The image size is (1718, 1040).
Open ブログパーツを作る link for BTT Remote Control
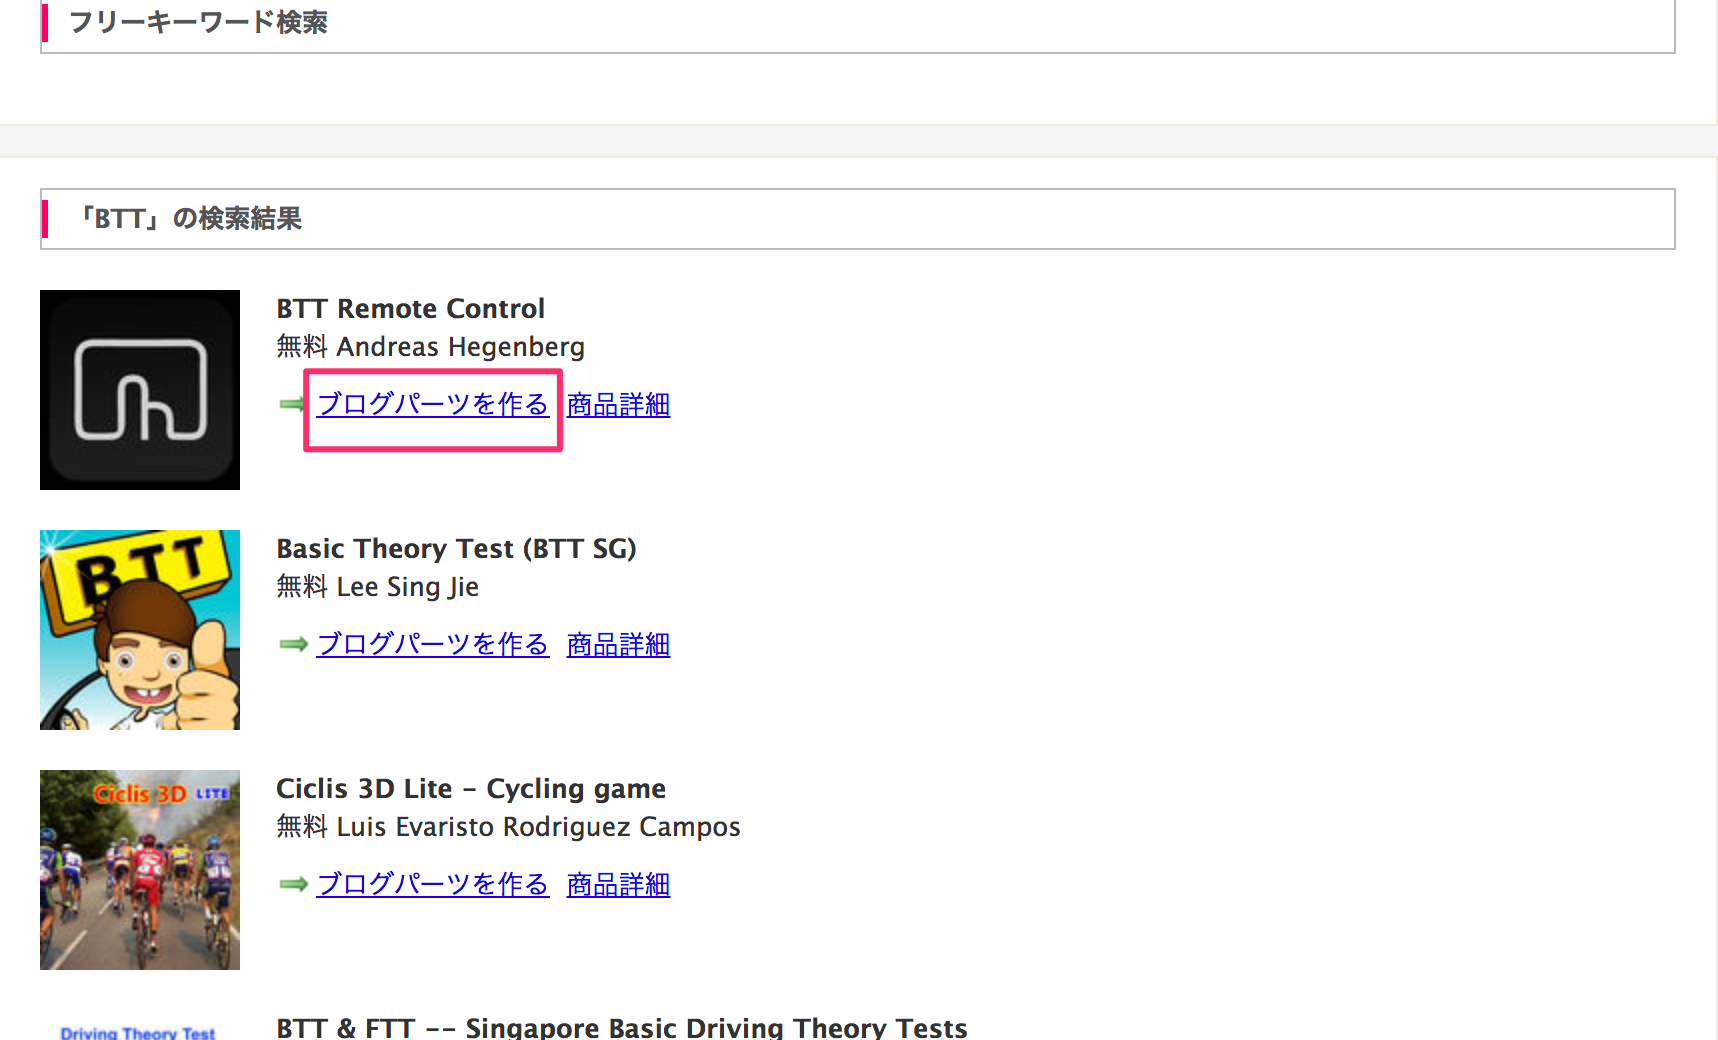pos(433,404)
